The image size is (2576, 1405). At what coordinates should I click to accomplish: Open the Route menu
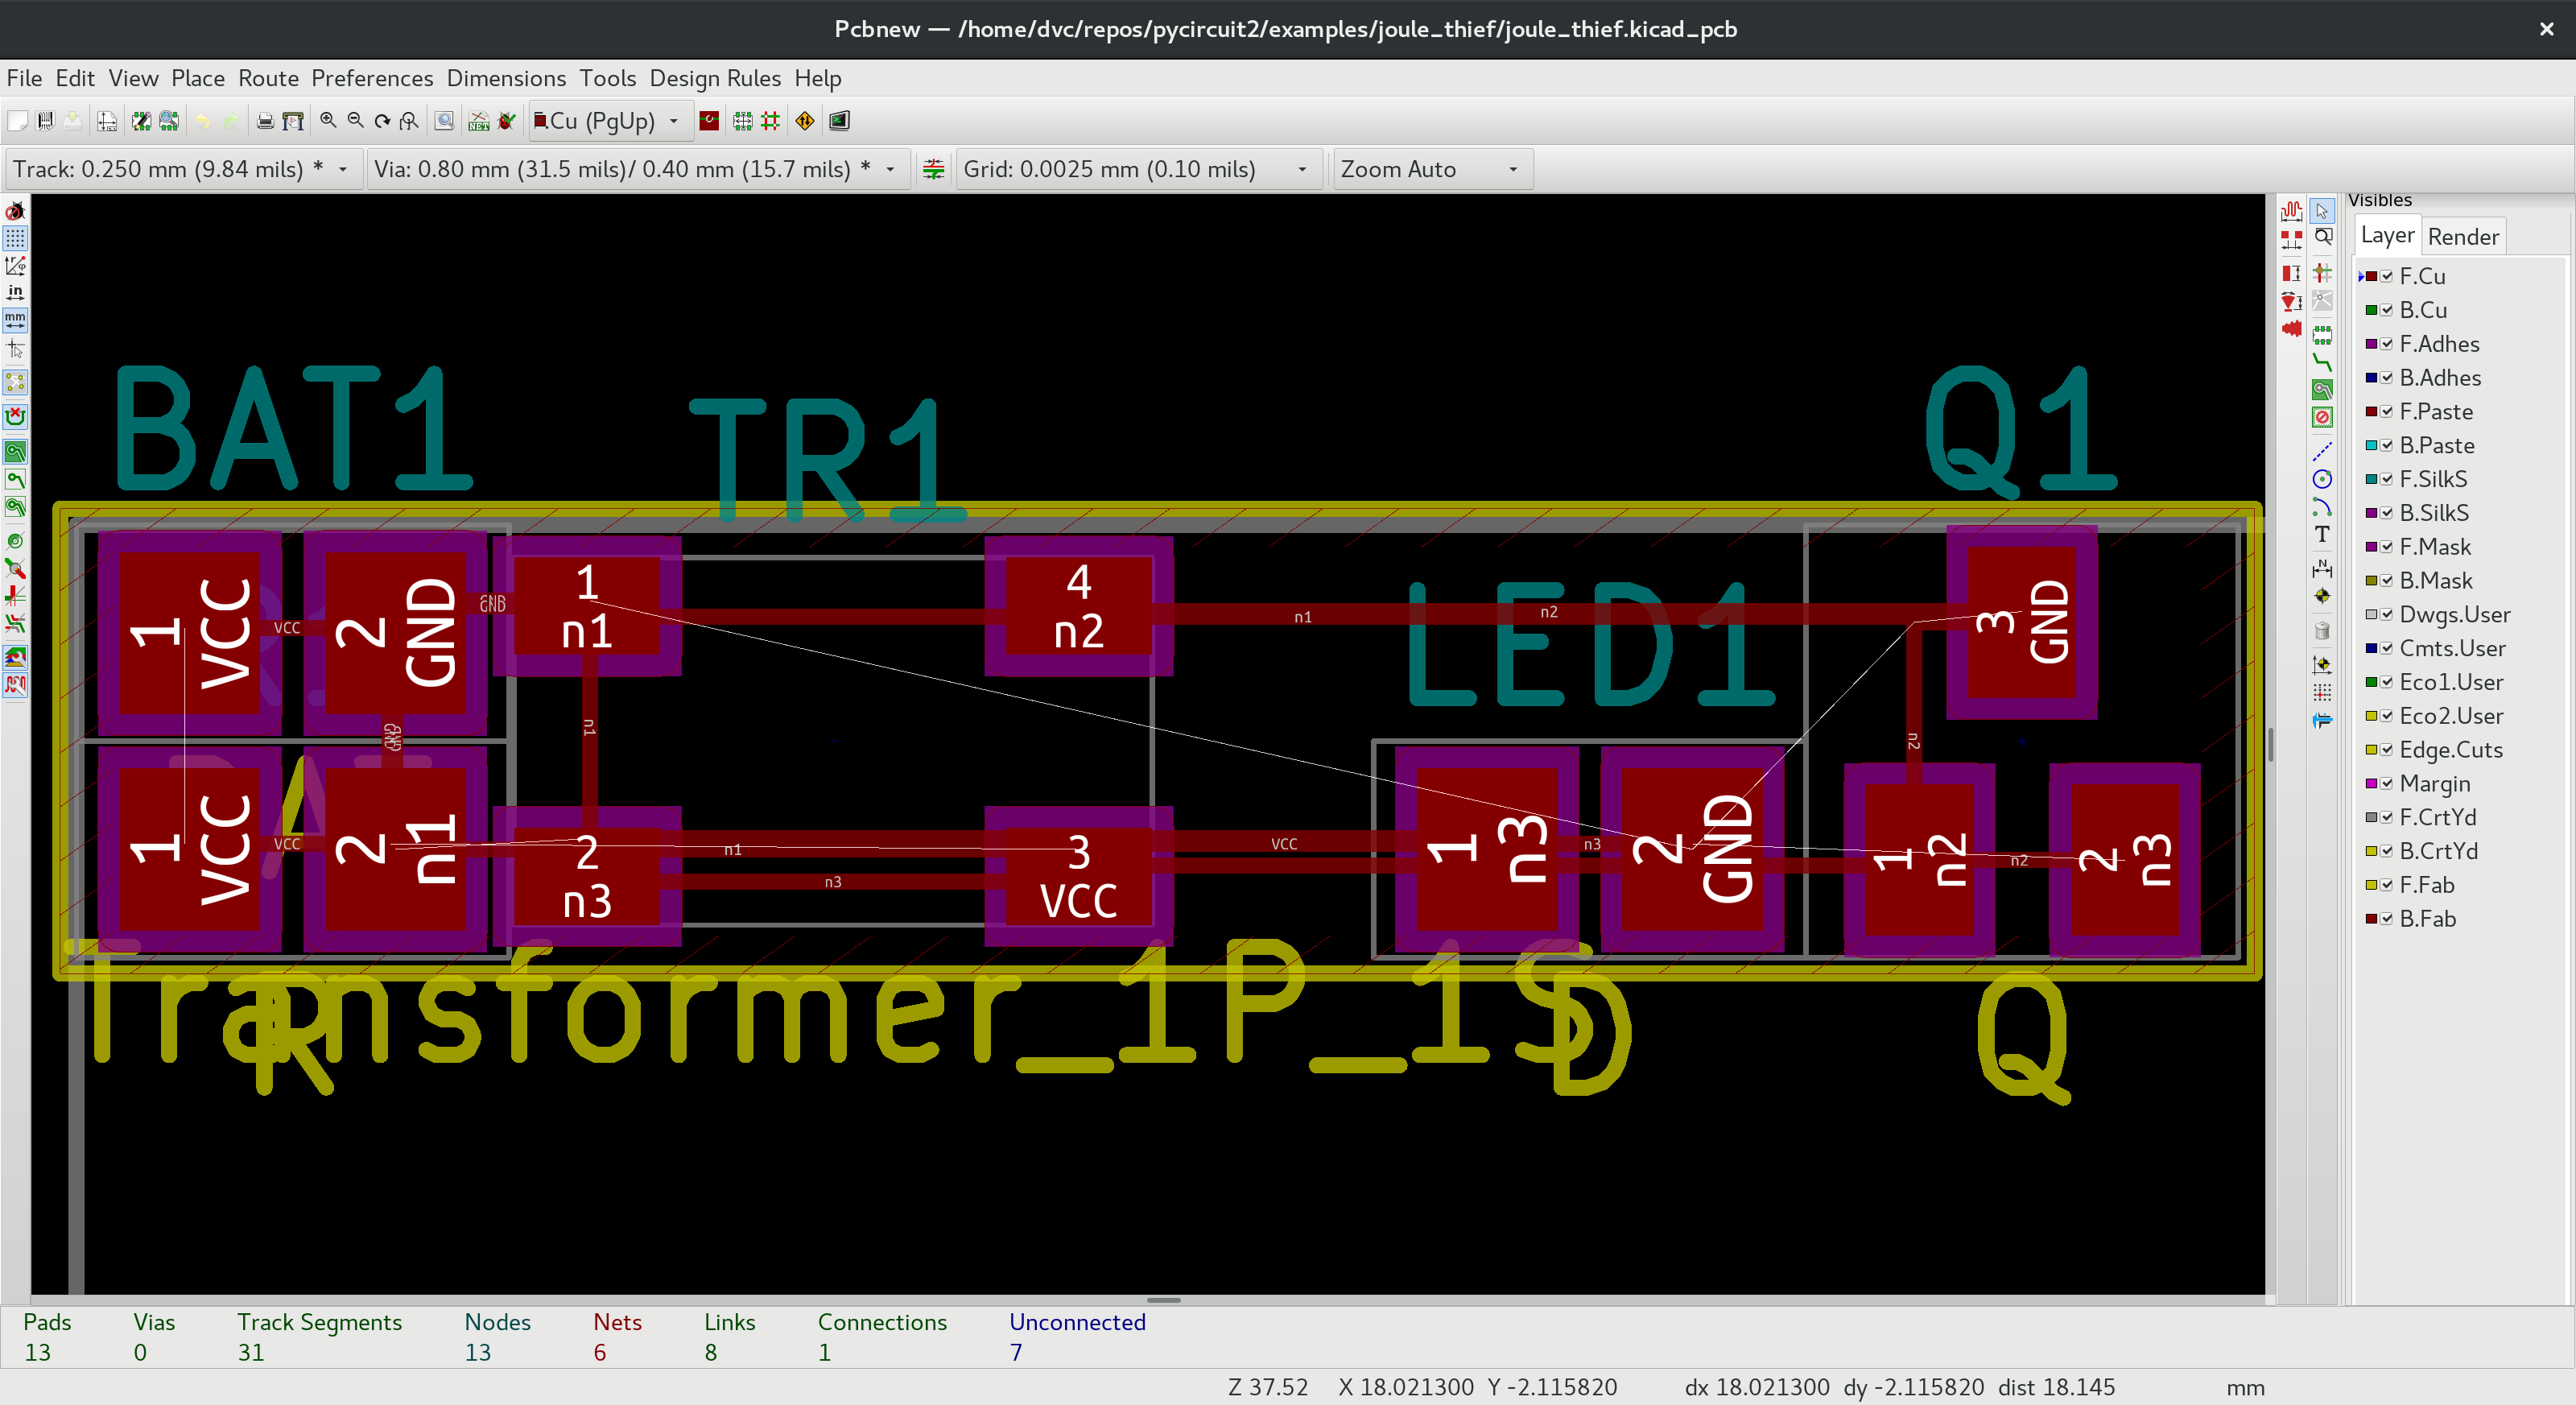(268, 78)
